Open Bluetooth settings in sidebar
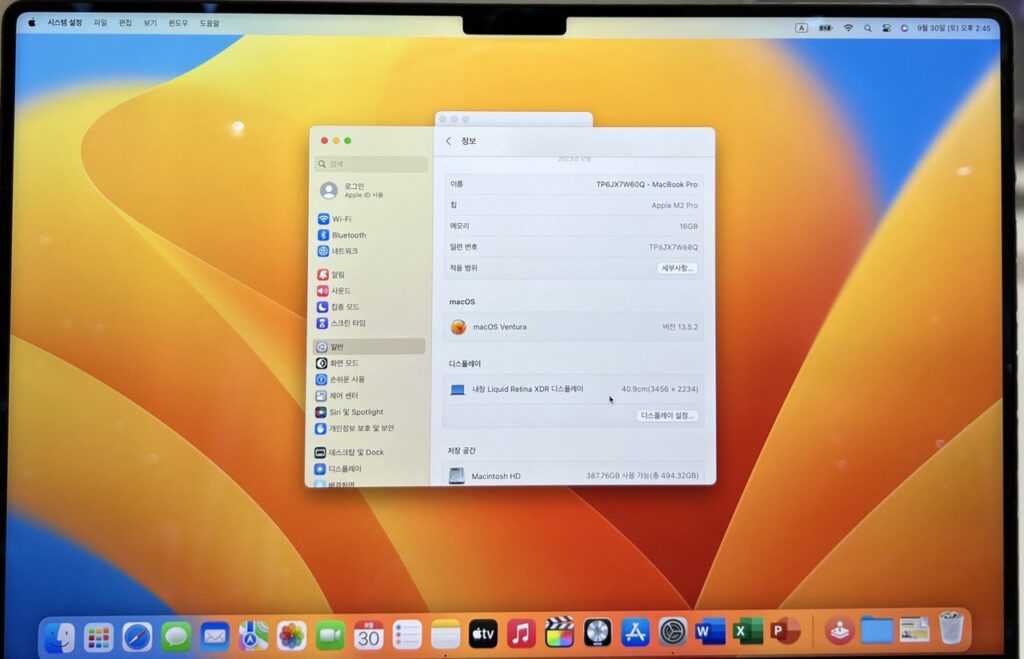This screenshot has width=1024, height=659. pyautogui.click(x=342, y=235)
